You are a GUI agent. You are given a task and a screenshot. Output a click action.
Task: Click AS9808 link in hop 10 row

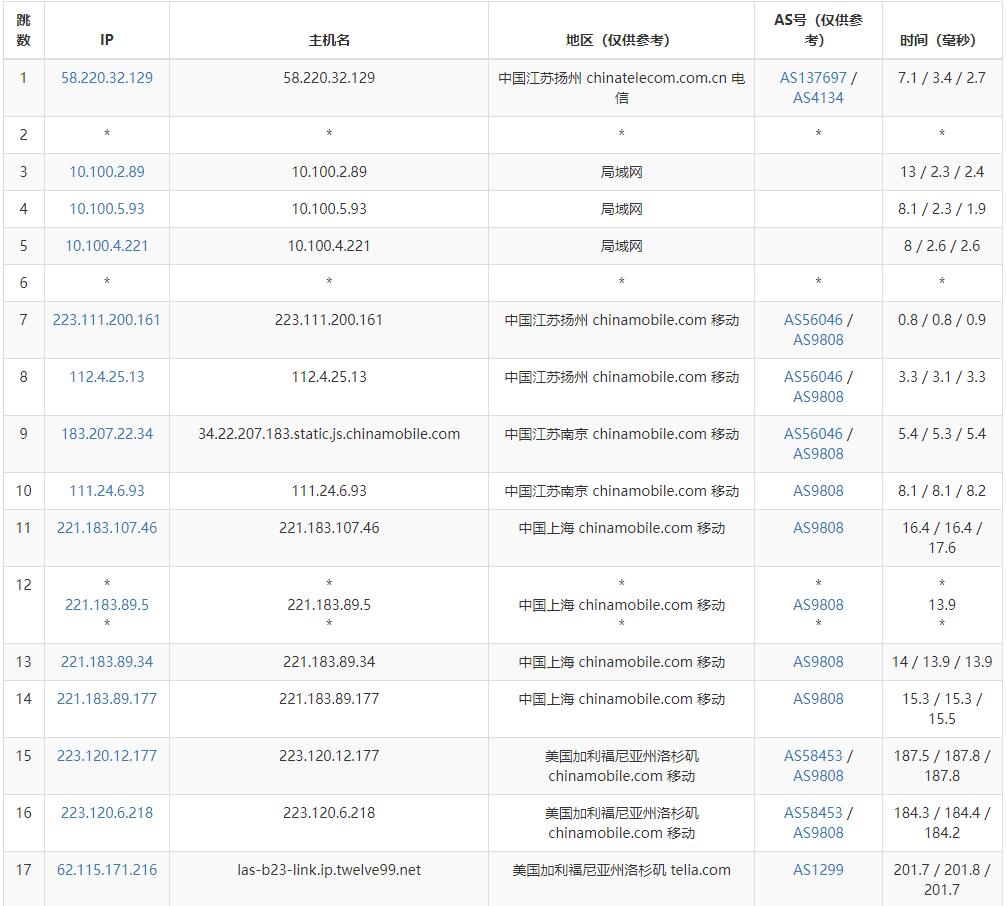818,491
